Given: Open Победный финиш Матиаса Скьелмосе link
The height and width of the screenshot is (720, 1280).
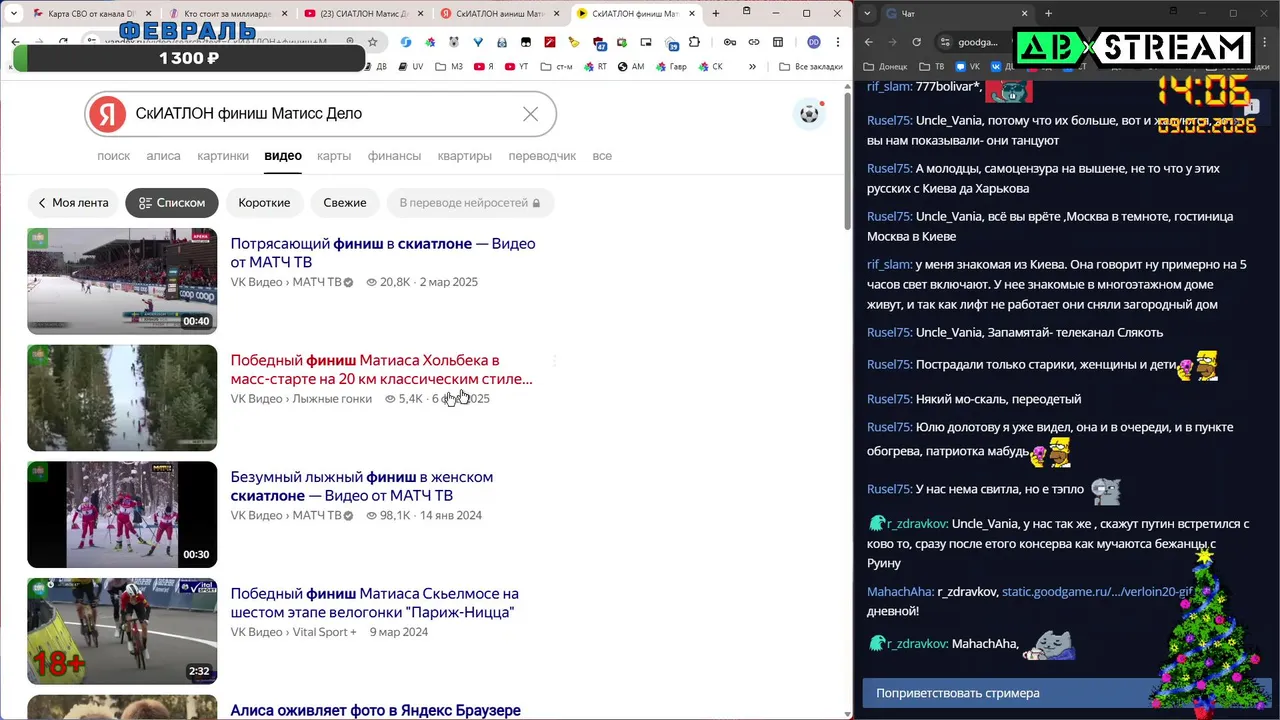Looking at the screenshot, I should [375, 603].
